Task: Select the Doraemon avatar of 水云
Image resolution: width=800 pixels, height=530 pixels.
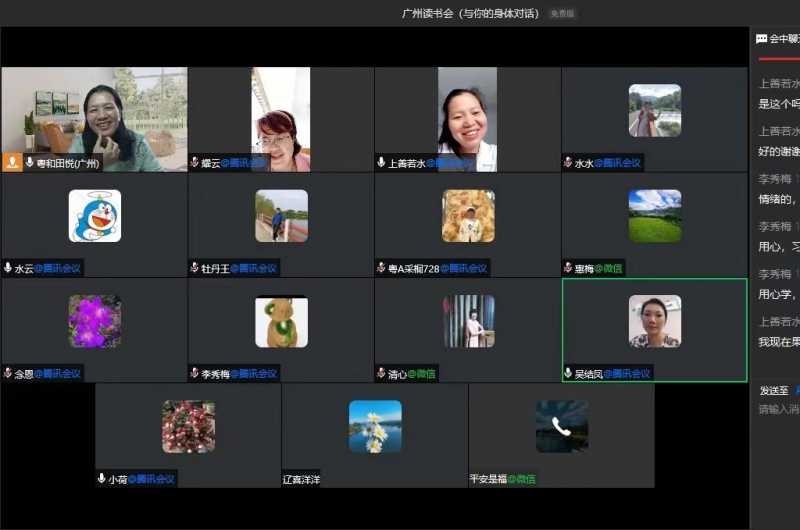Action: 94,216
